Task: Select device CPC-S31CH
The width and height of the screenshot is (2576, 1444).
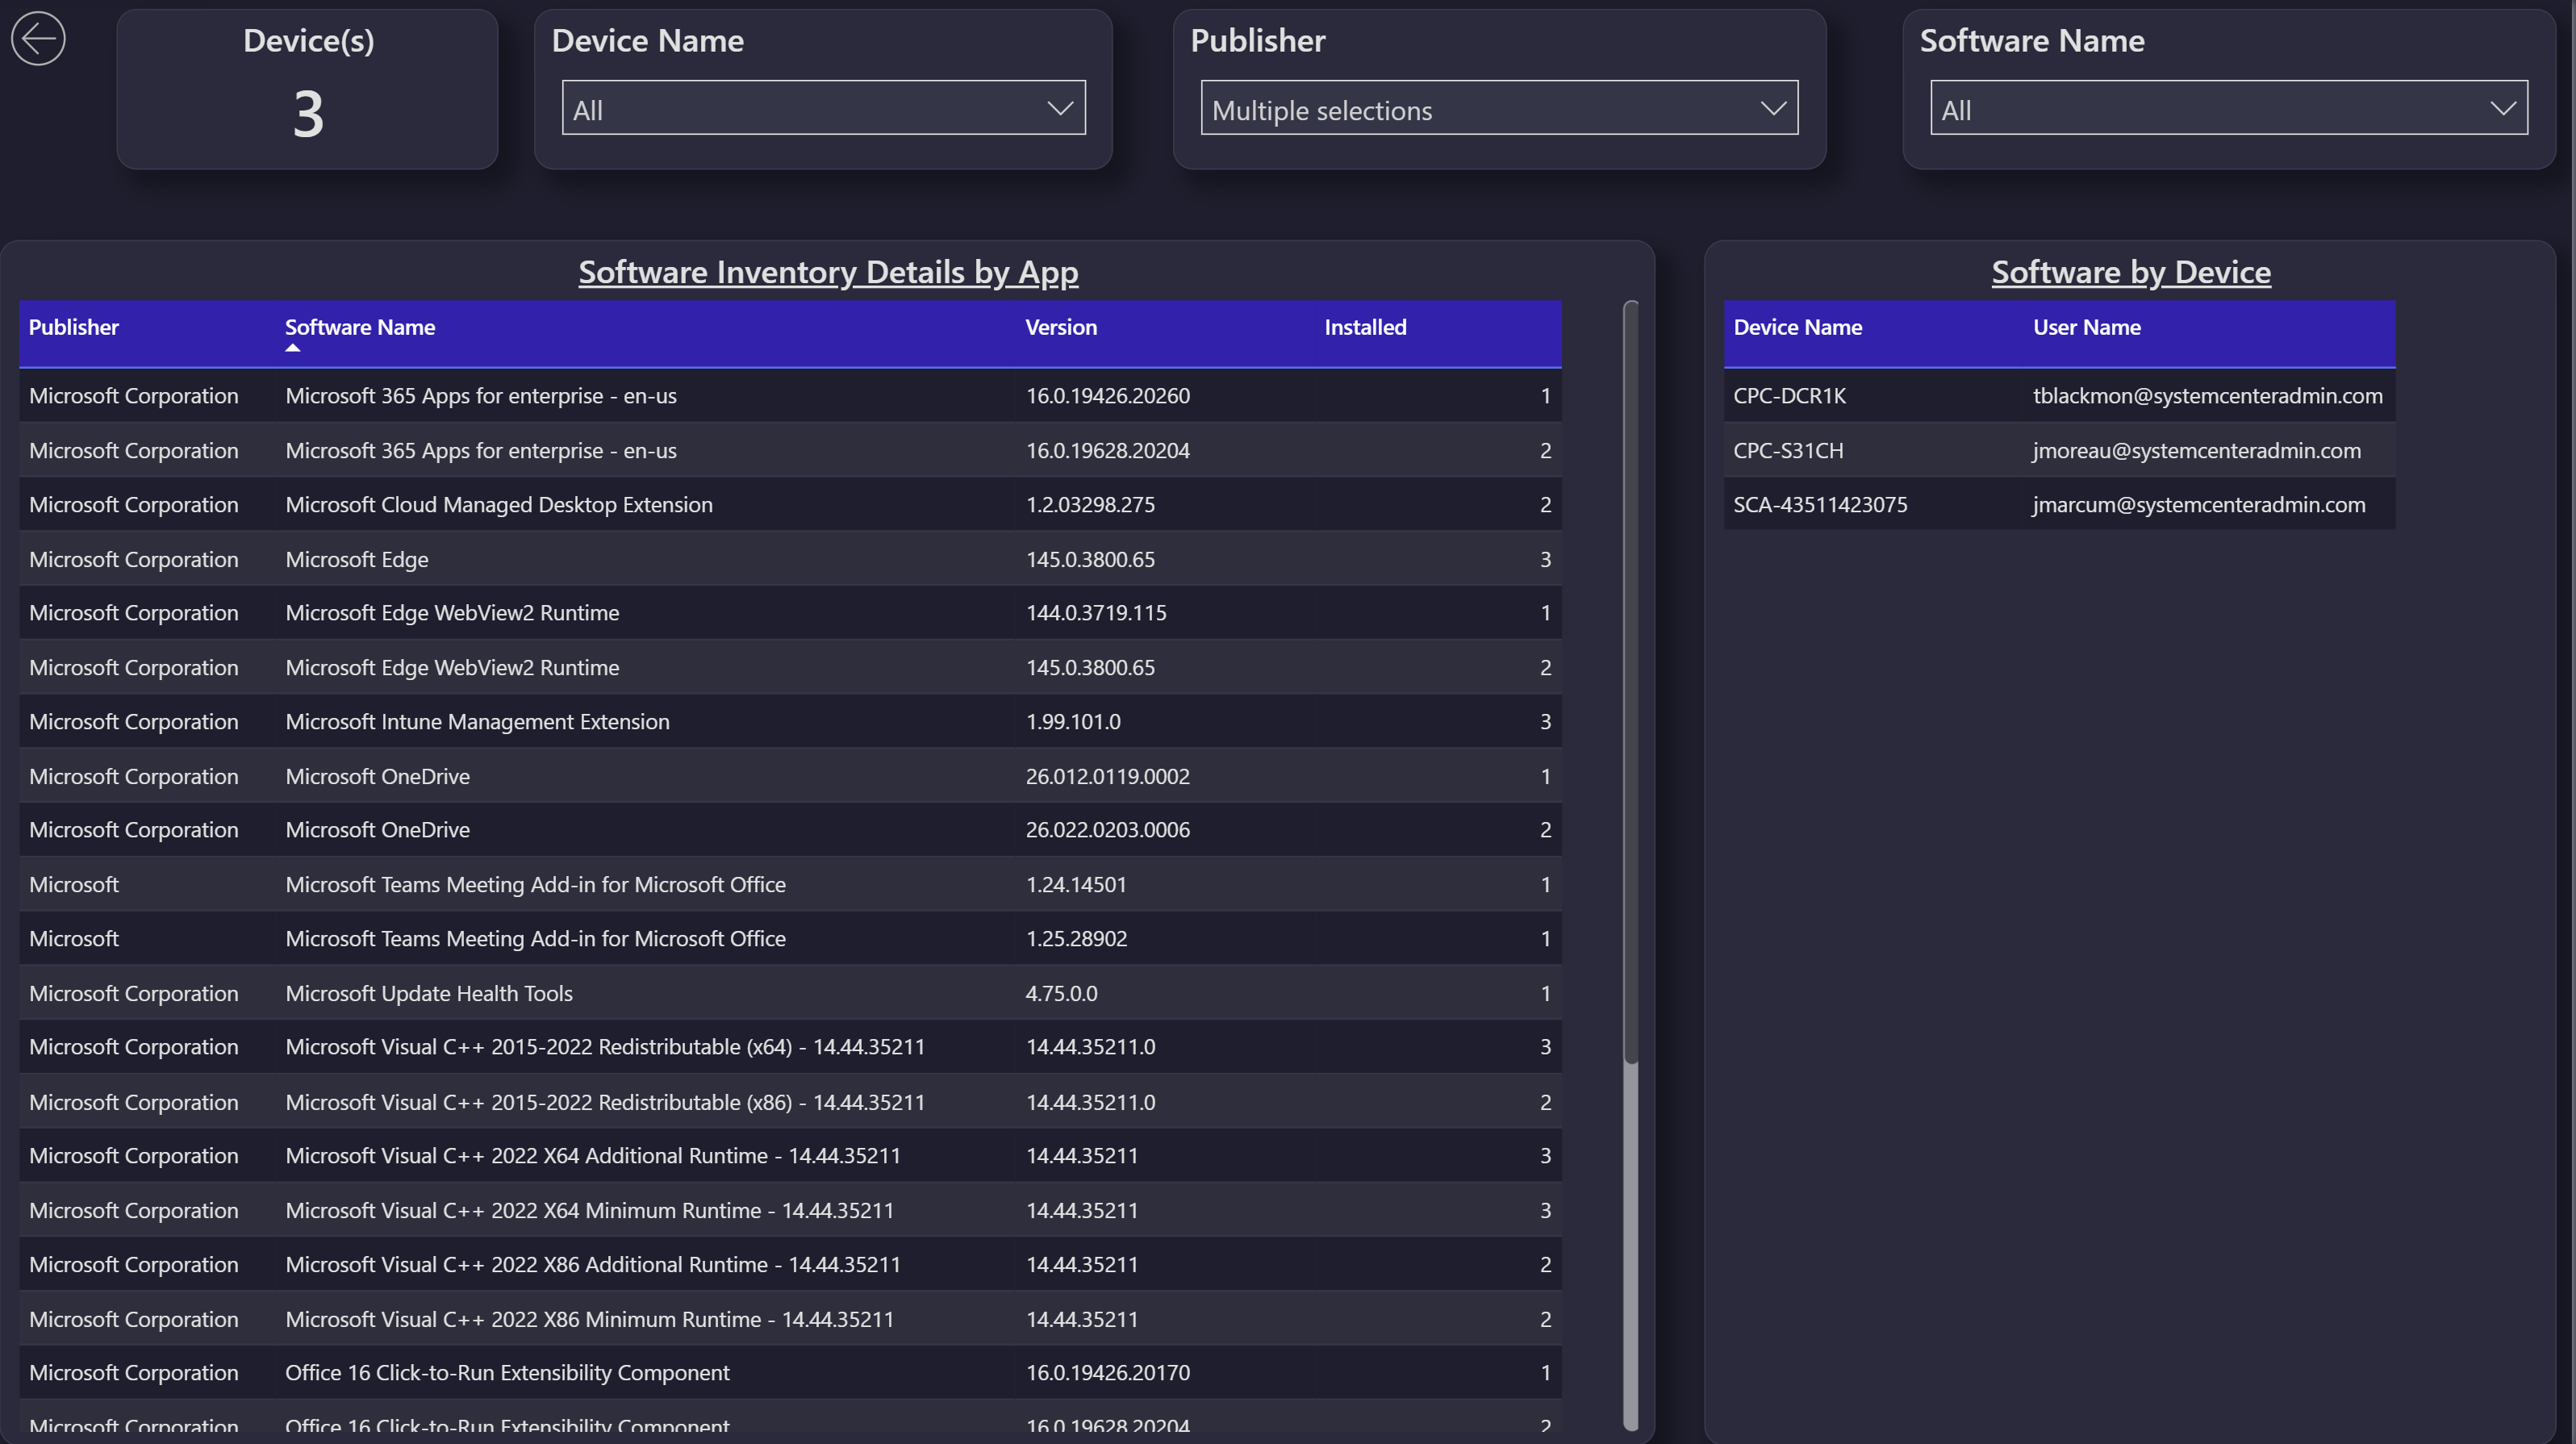Action: (1788, 450)
